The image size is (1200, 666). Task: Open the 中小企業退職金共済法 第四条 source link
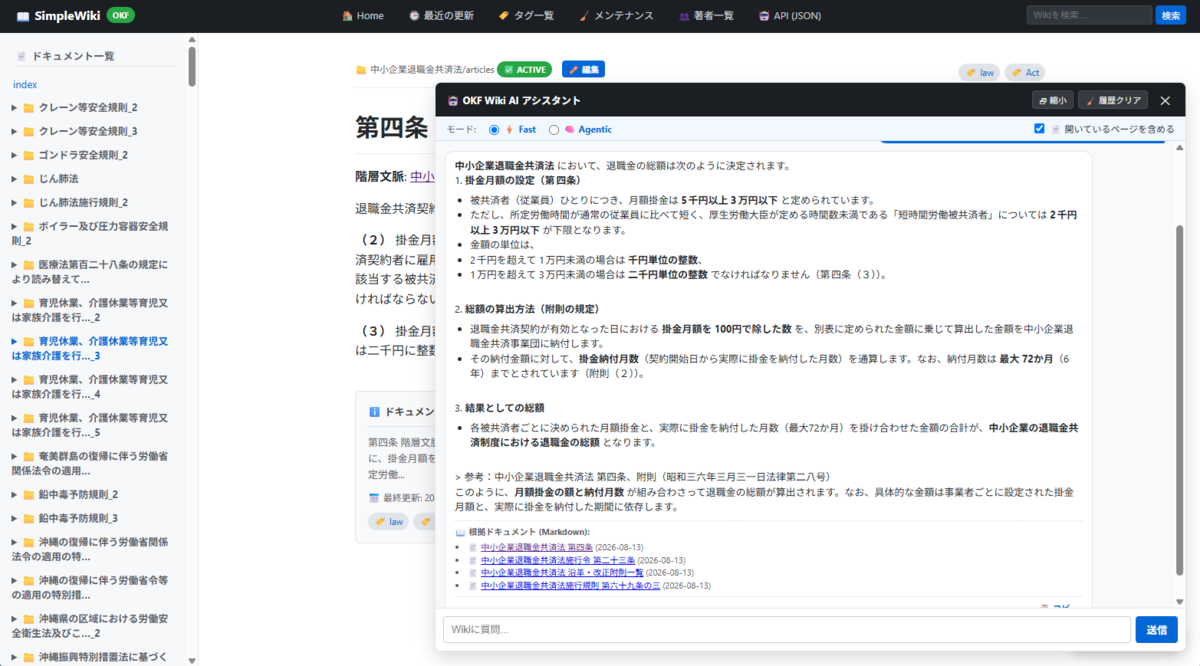[x=536, y=548]
